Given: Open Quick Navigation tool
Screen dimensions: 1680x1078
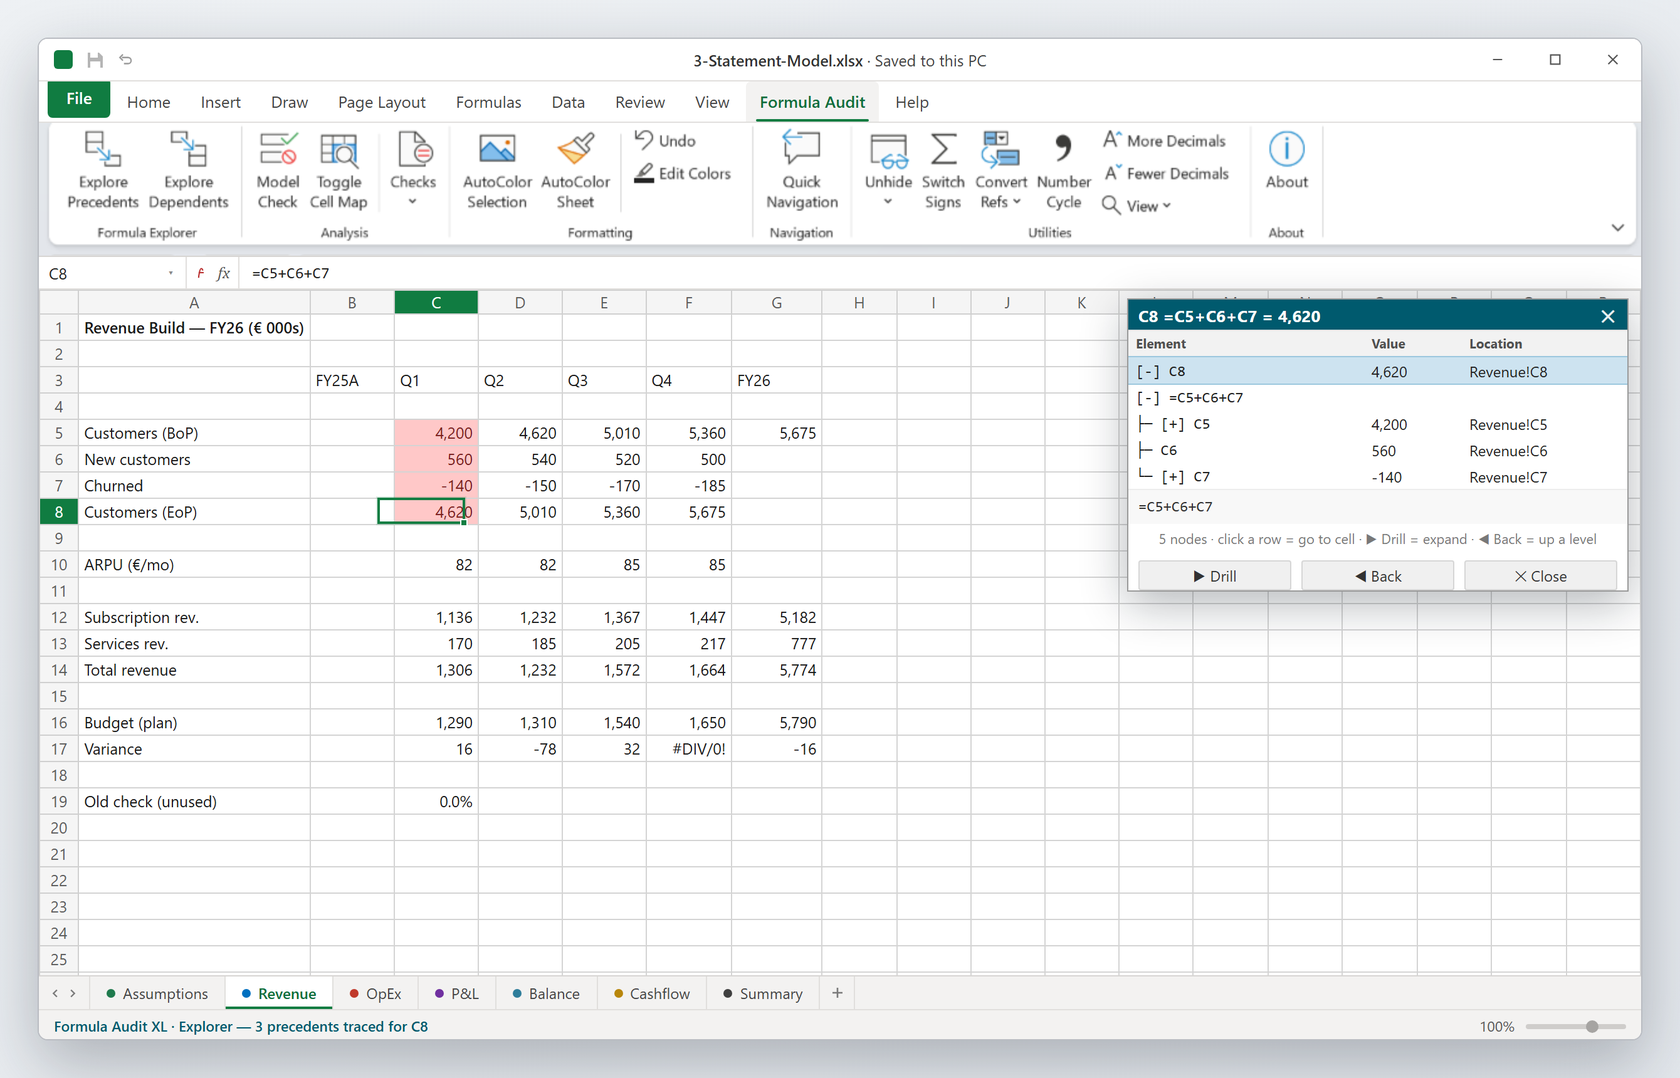Looking at the screenshot, I should click(x=801, y=170).
